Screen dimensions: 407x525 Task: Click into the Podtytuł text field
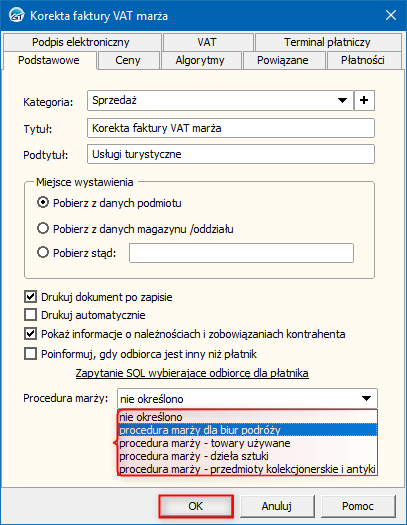tap(231, 154)
